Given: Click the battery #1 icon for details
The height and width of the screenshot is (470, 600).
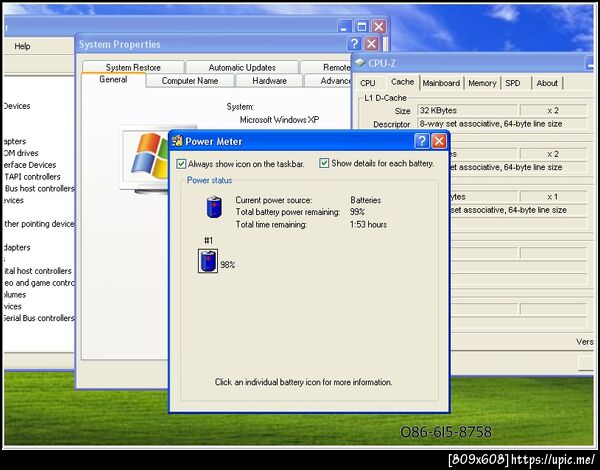Looking at the screenshot, I should click(x=208, y=261).
